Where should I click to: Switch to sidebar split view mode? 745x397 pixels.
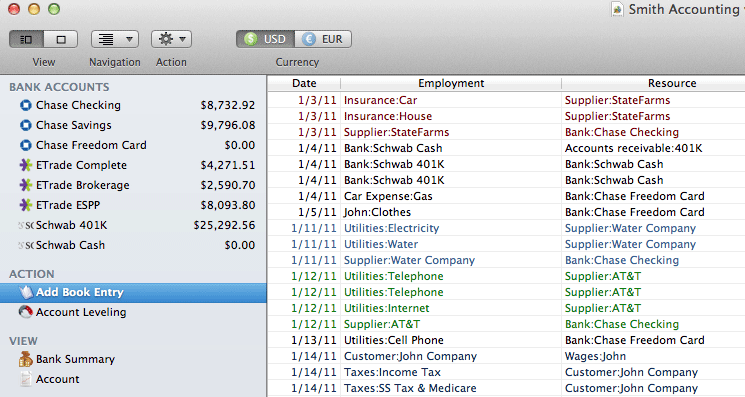tap(27, 39)
